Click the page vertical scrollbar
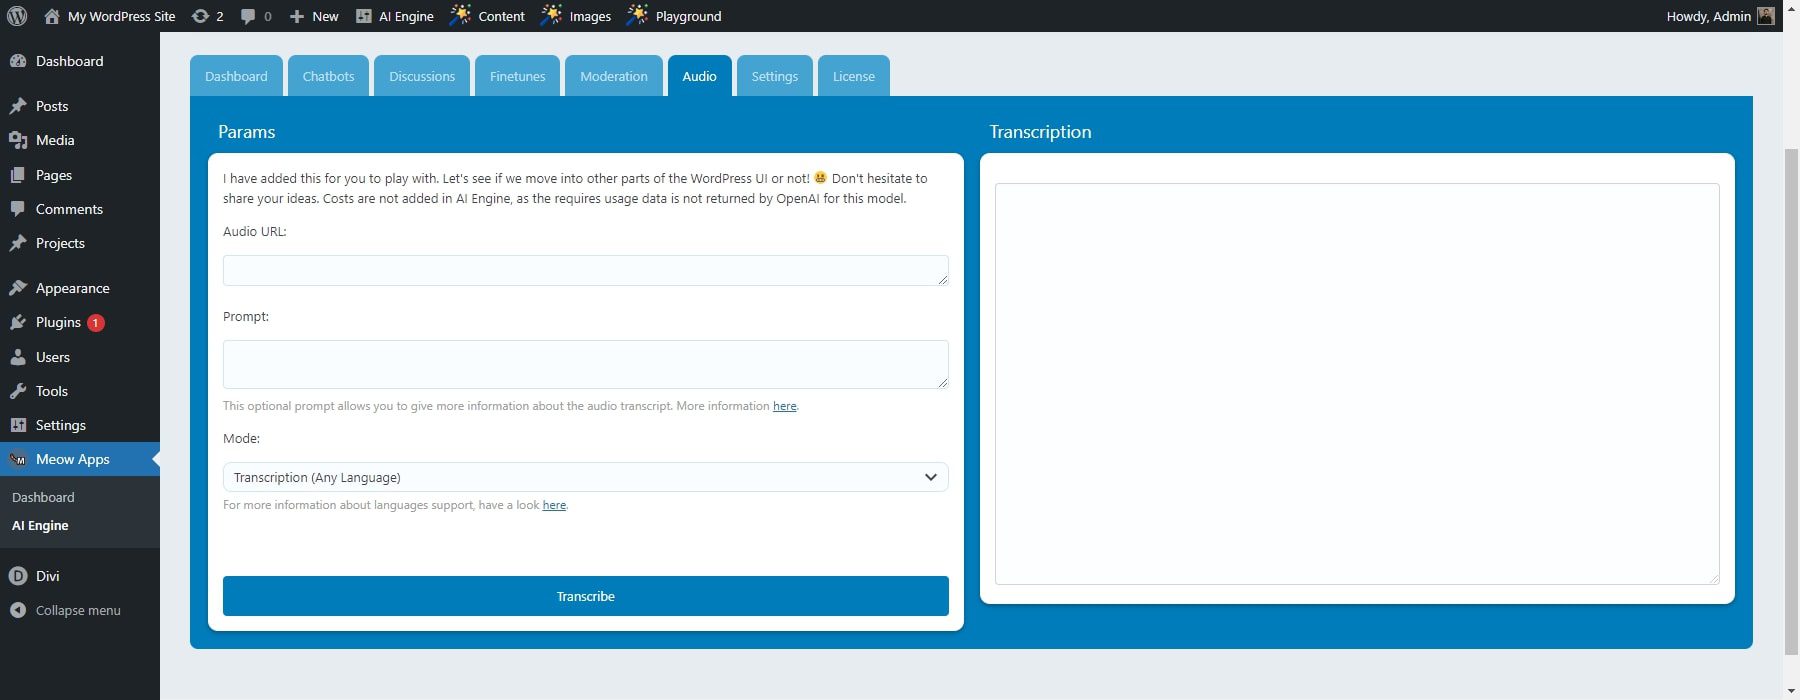This screenshot has width=1800, height=700. tap(1791, 400)
